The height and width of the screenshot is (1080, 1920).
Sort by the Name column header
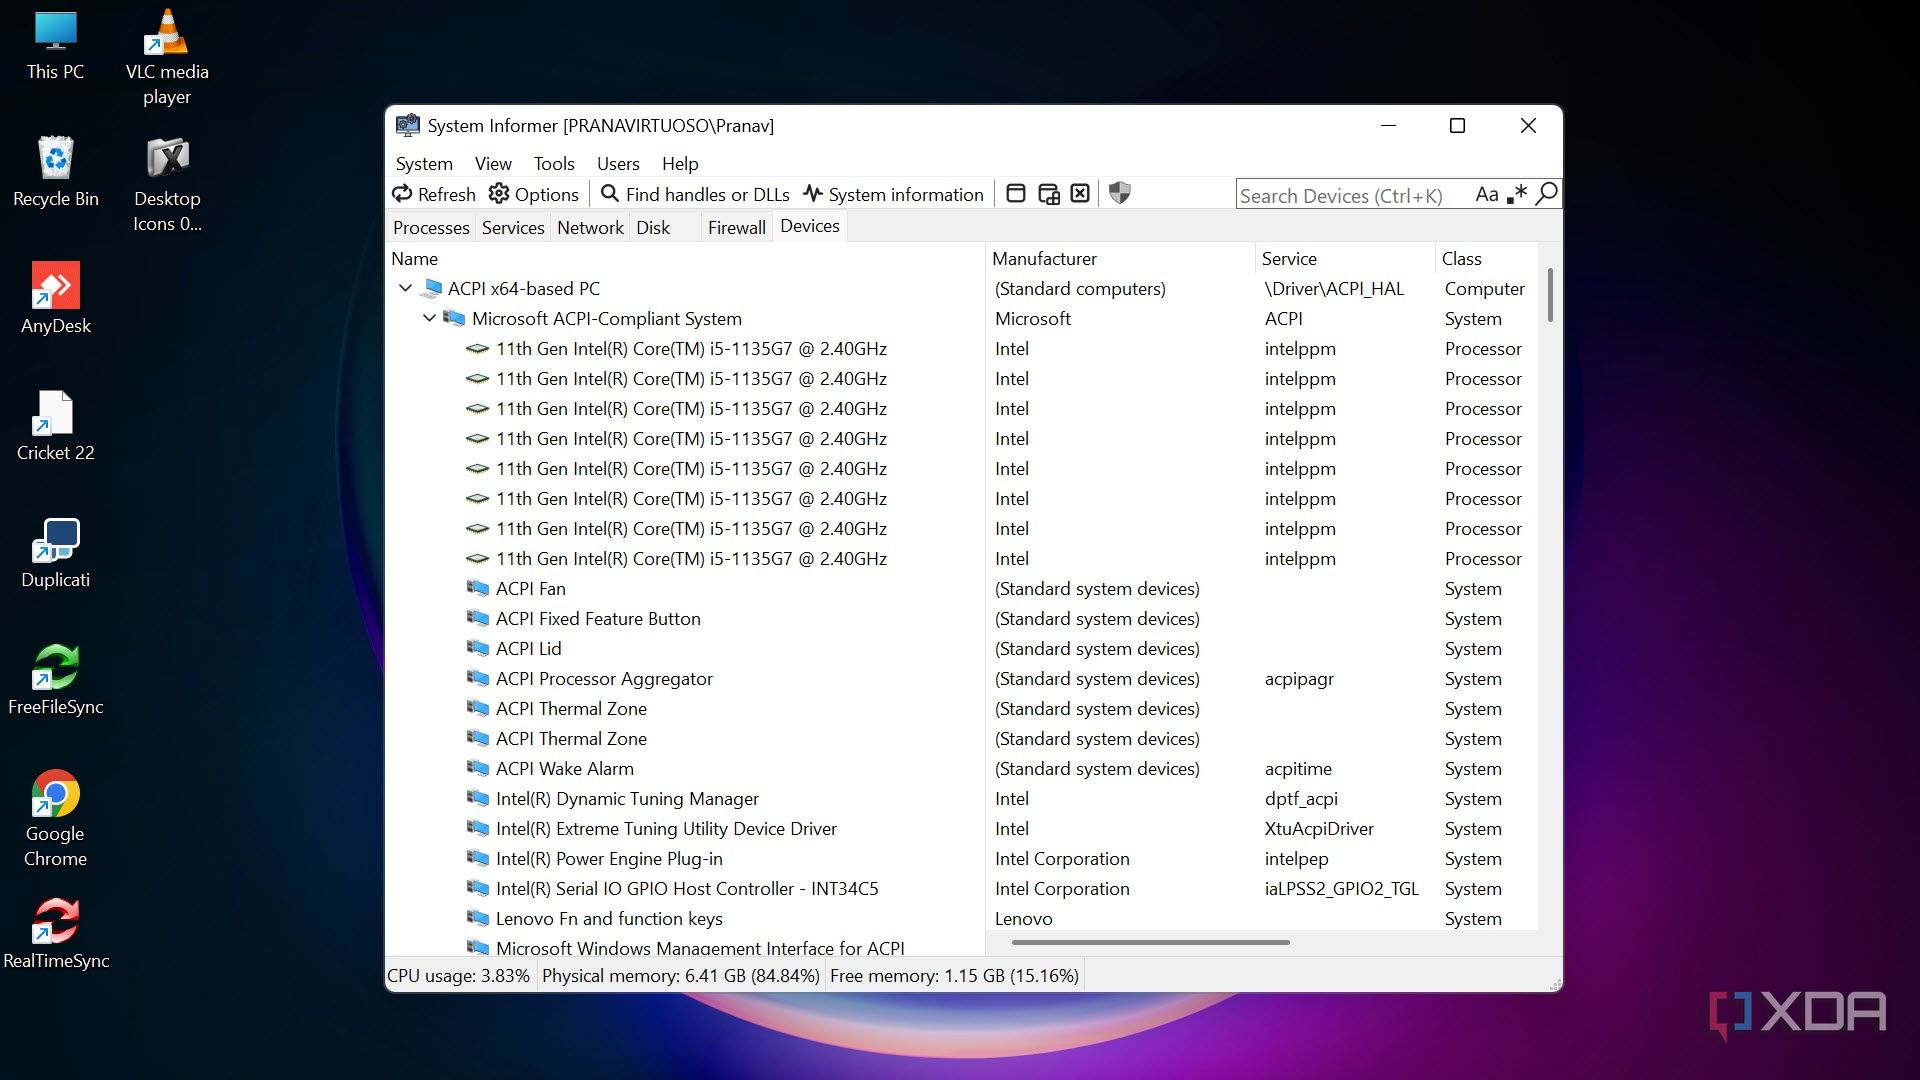pyautogui.click(x=686, y=258)
